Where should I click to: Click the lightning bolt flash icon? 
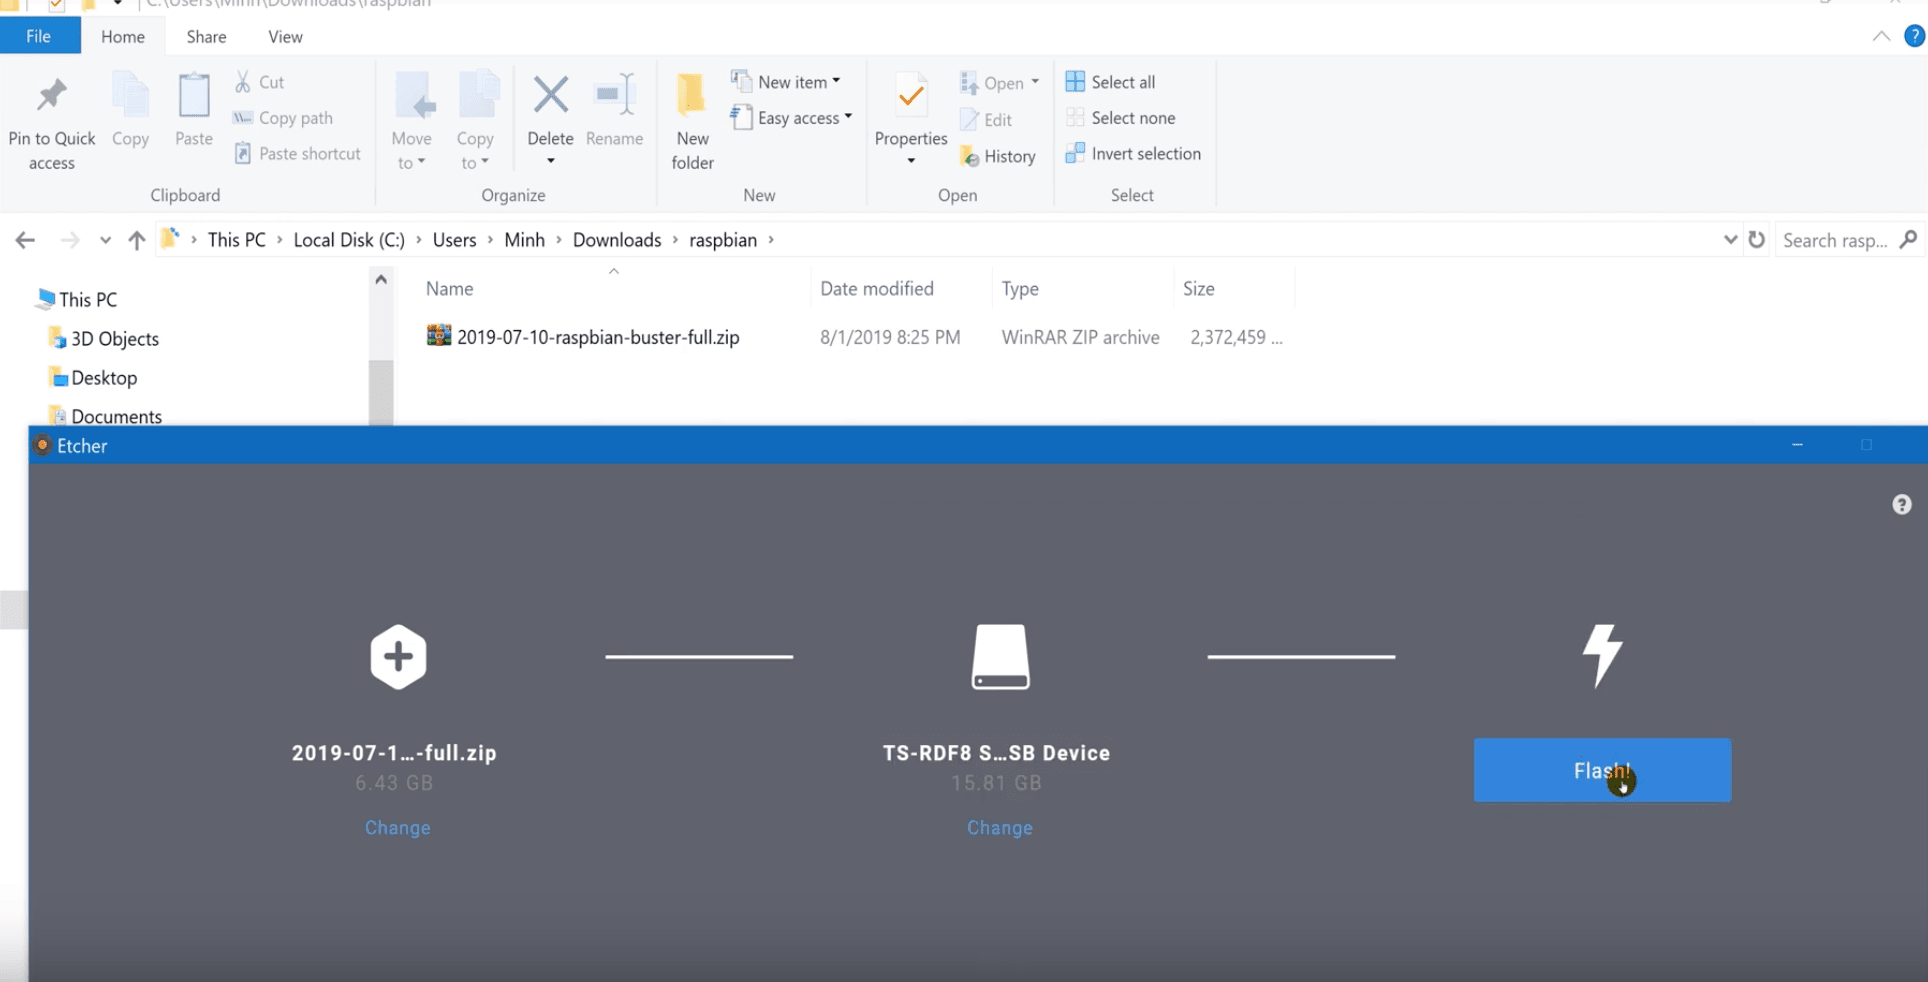tap(1602, 655)
